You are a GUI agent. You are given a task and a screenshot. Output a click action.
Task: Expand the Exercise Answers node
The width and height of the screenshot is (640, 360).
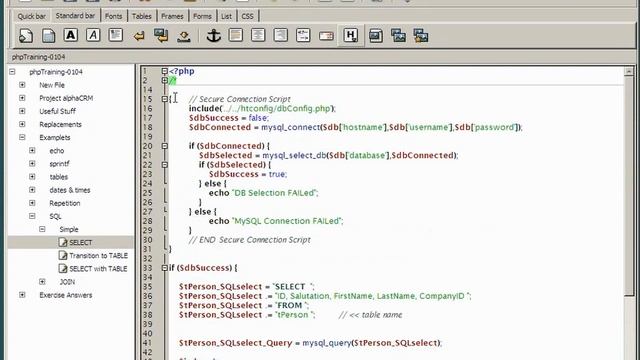coord(22,295)
